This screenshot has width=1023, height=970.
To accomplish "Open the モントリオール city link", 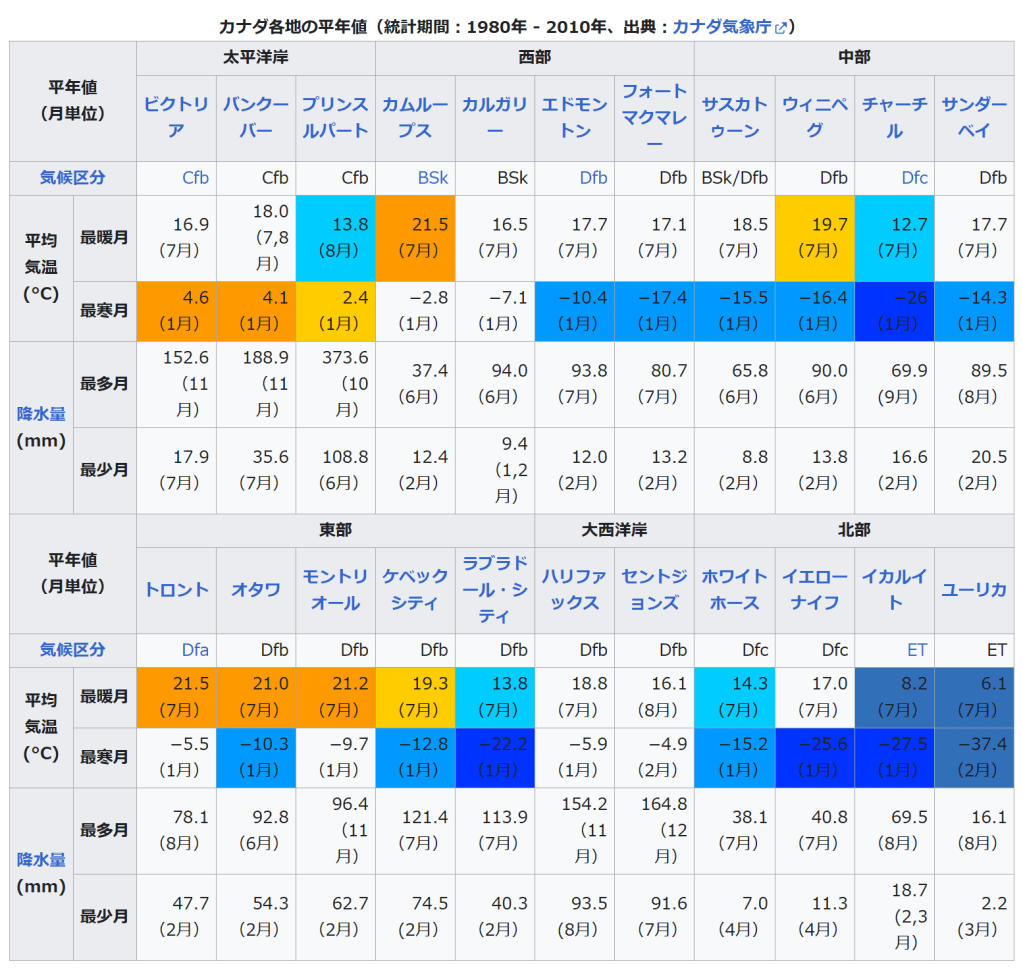I will coord(335,590).
